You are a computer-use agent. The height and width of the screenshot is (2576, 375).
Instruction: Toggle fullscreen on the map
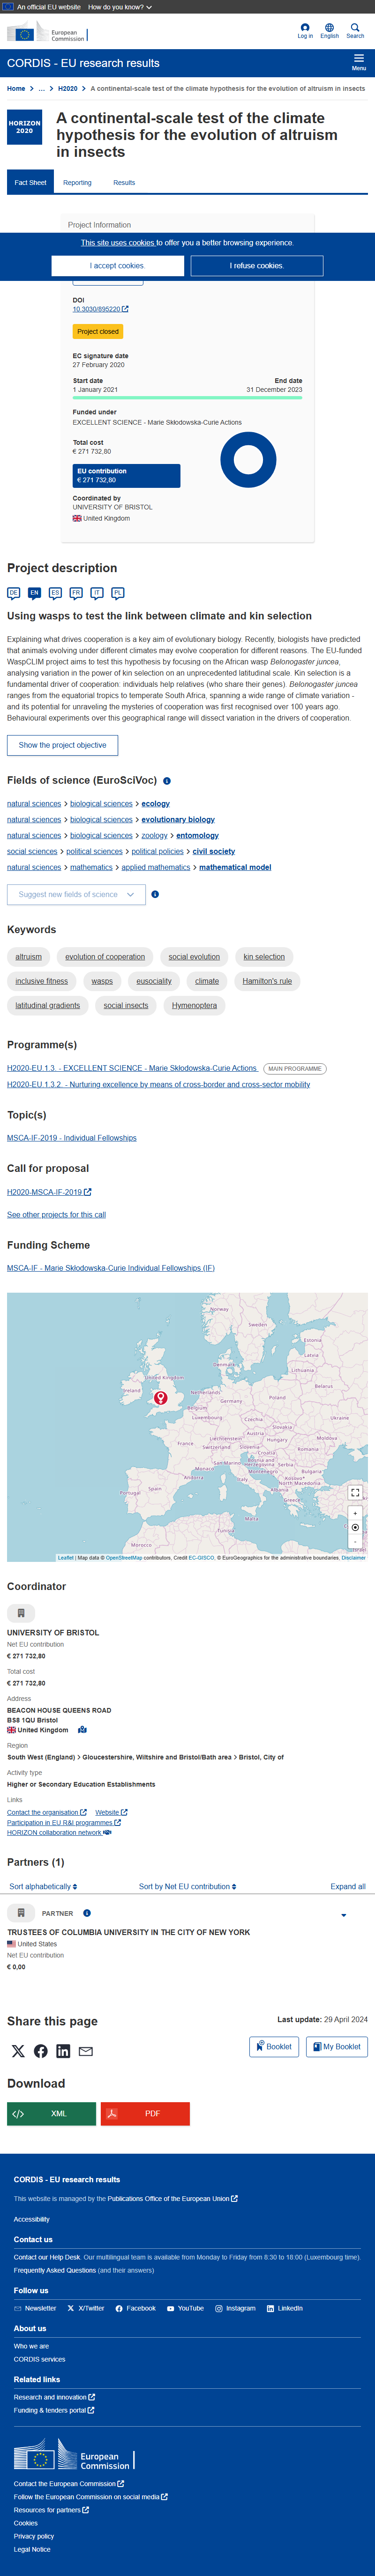pyautogui.click(x=355, y=1492)
